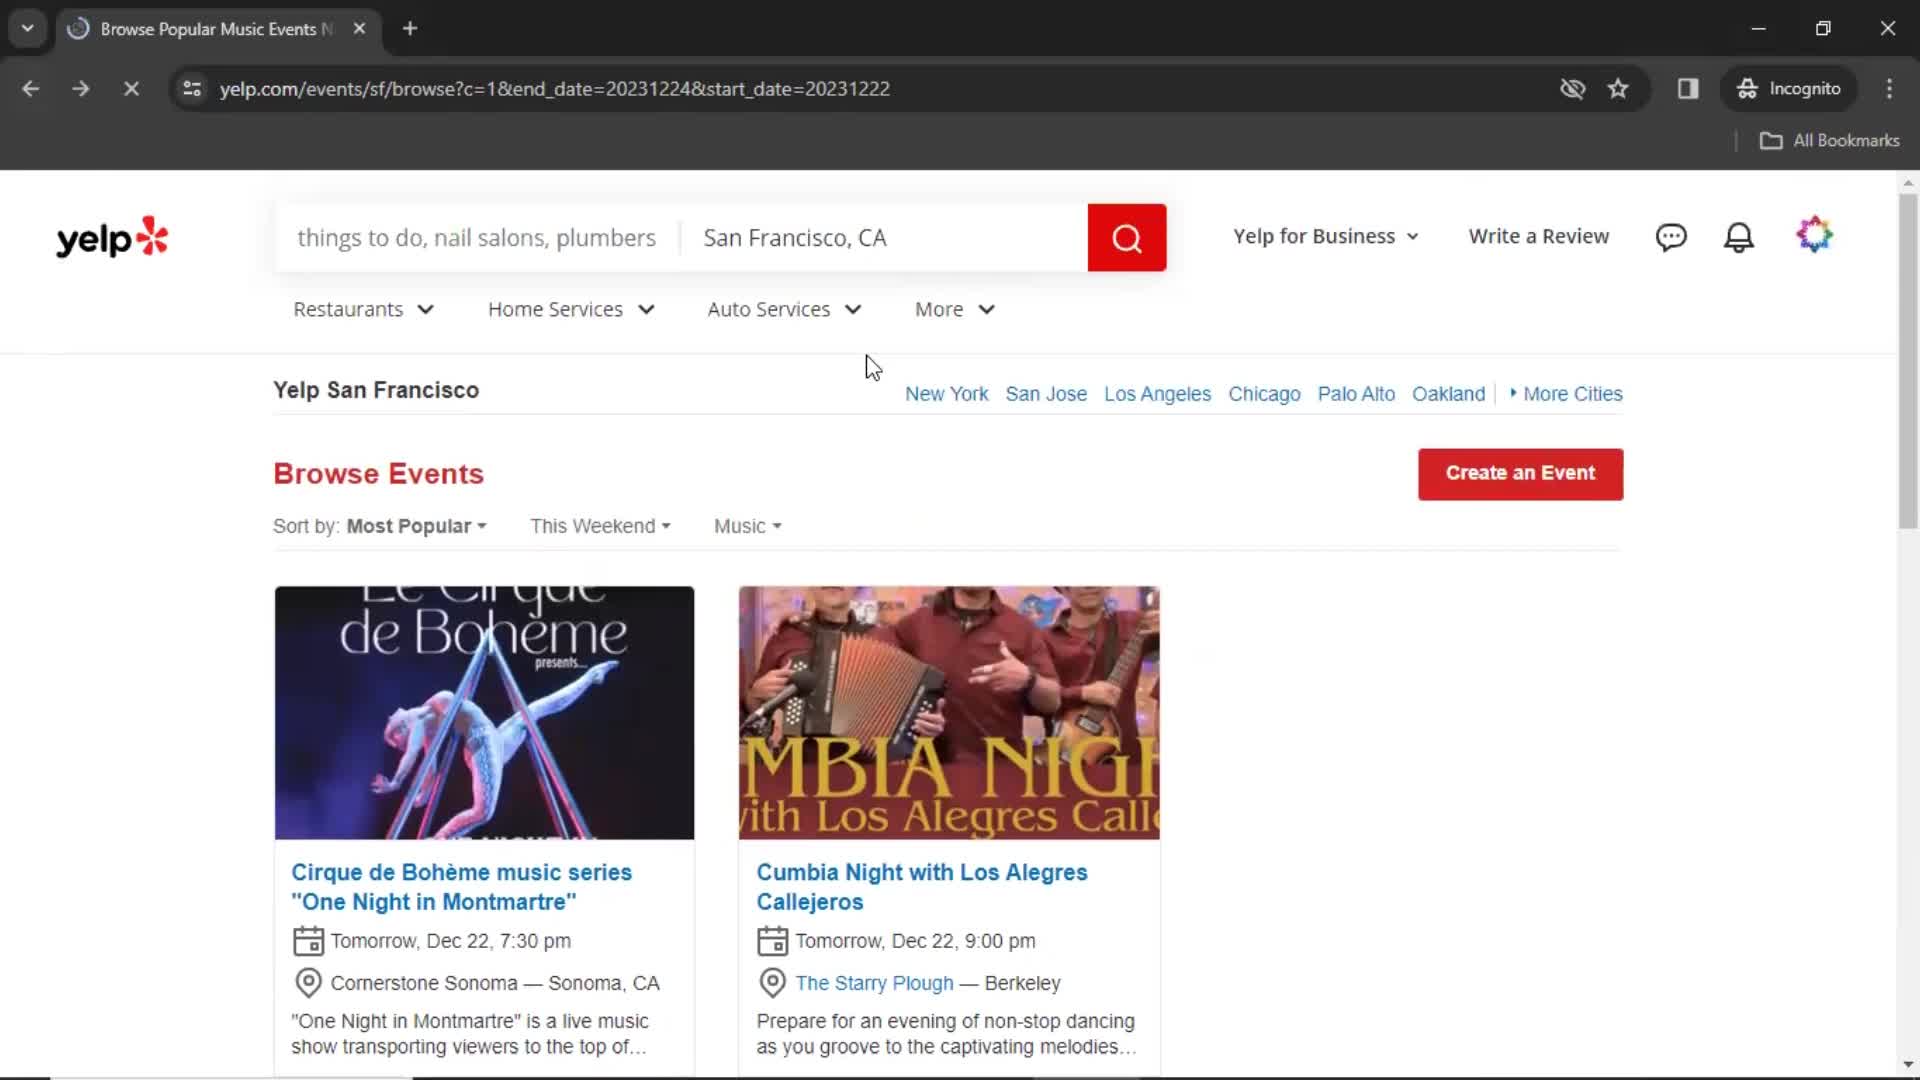Viewport: 1920px width, 1080px height.
Task: Expand the Home Services menu
Action: click(x=571, y=310)
